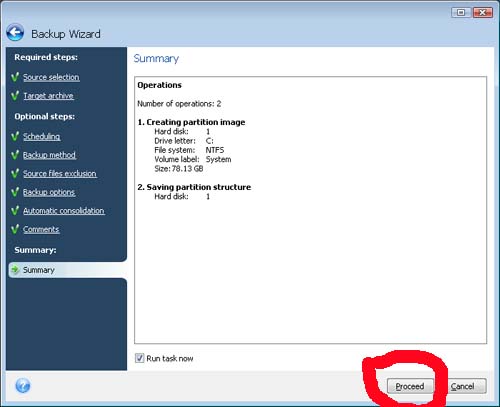Image resolution: width=500 pixels, height=407 pixels.
Task: Jump to the Scheduling step
Action: [x=41, y=137]
